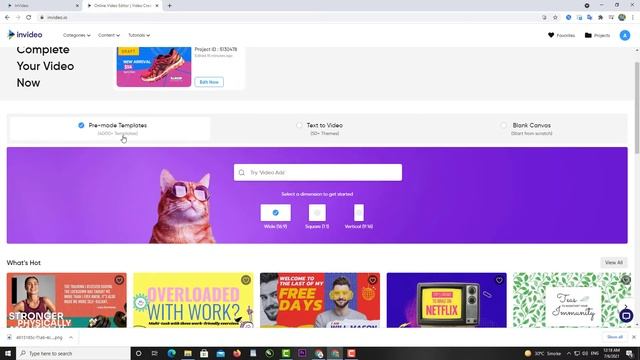Image resolution: width=640 pixels, height=360 pixels.
Task: Close the downloads bar
Action: click(x=633, y=337)
